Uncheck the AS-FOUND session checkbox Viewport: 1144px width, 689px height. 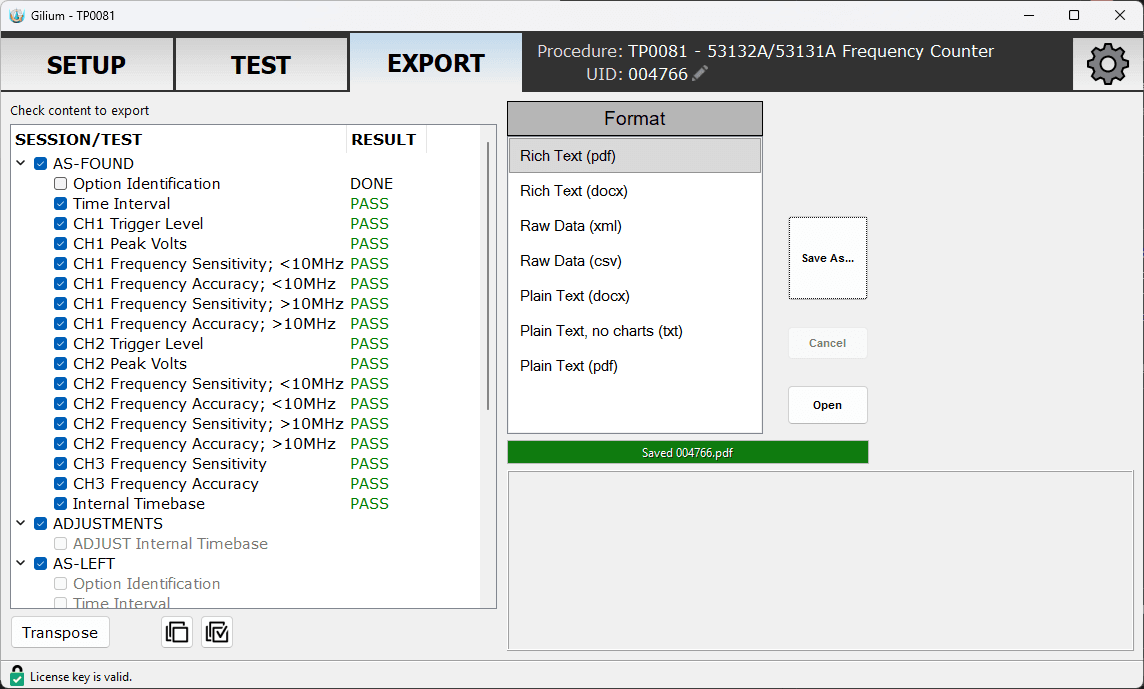(x=41, y=163)
